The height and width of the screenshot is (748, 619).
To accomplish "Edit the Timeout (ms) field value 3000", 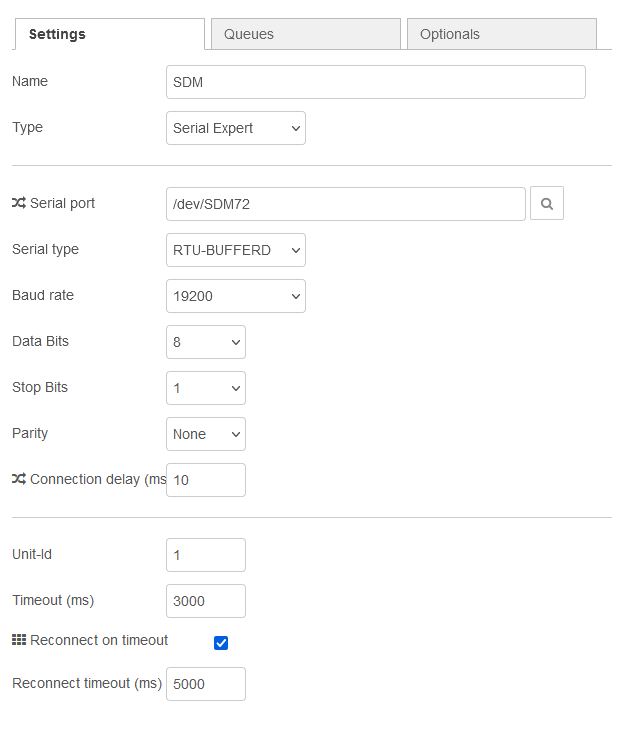I will 206,601.
